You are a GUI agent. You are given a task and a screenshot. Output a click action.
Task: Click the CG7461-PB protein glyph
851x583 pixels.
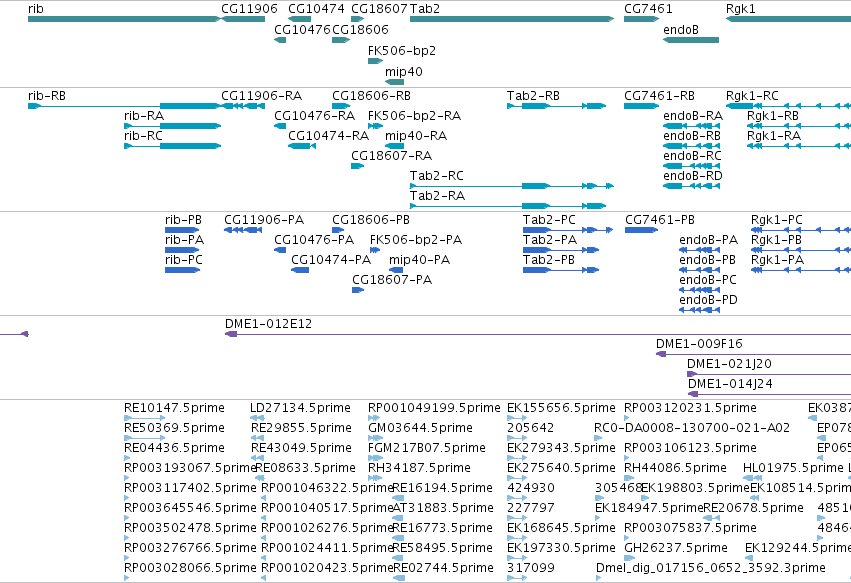(x=642, y=230)
